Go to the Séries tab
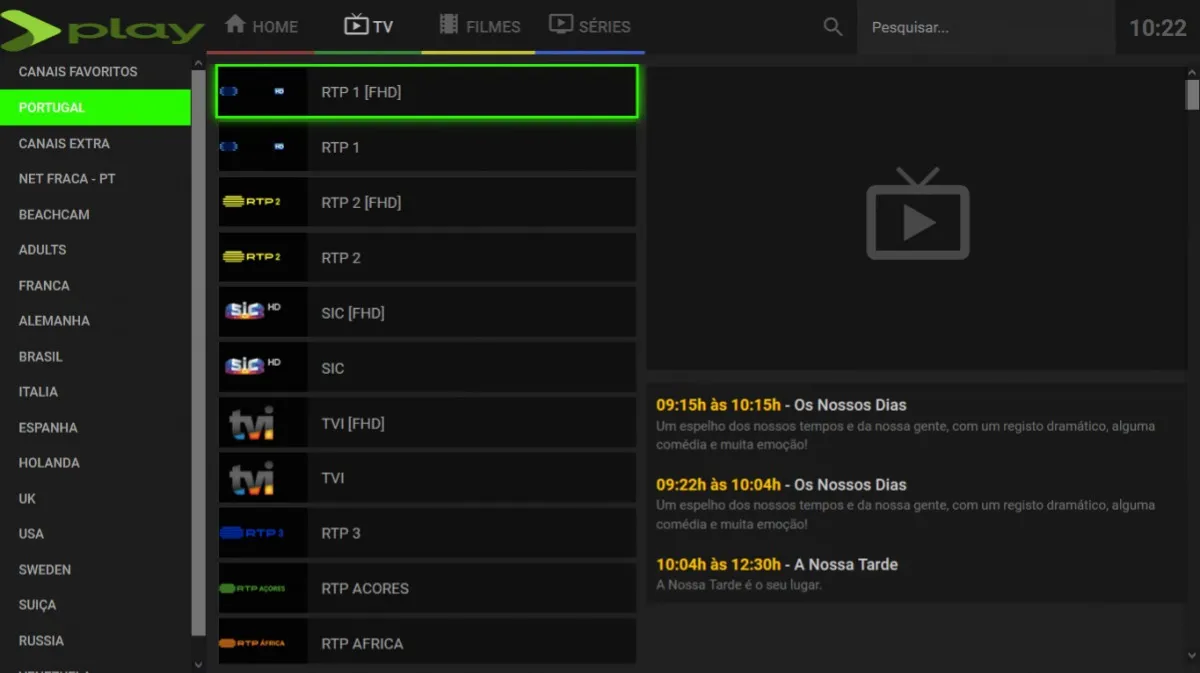Screen dimensions: 1200x673 coord(590,27)
